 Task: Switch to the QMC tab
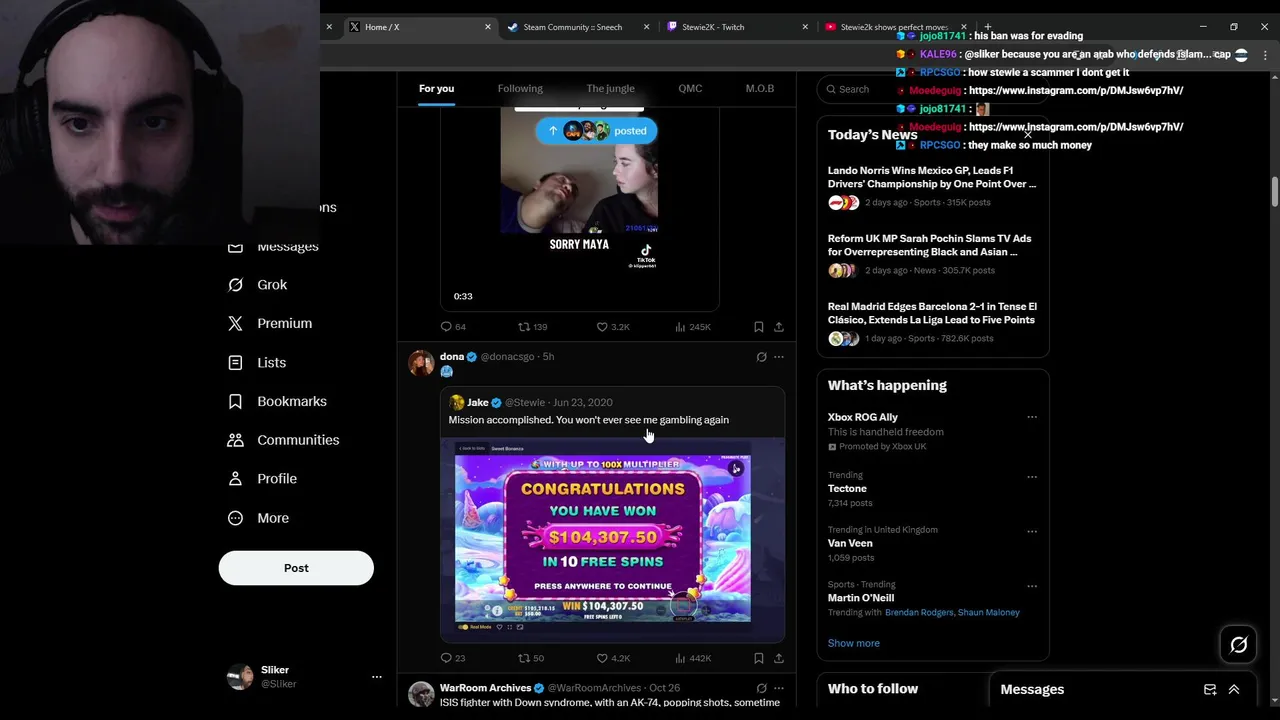(x=690, y=88)
